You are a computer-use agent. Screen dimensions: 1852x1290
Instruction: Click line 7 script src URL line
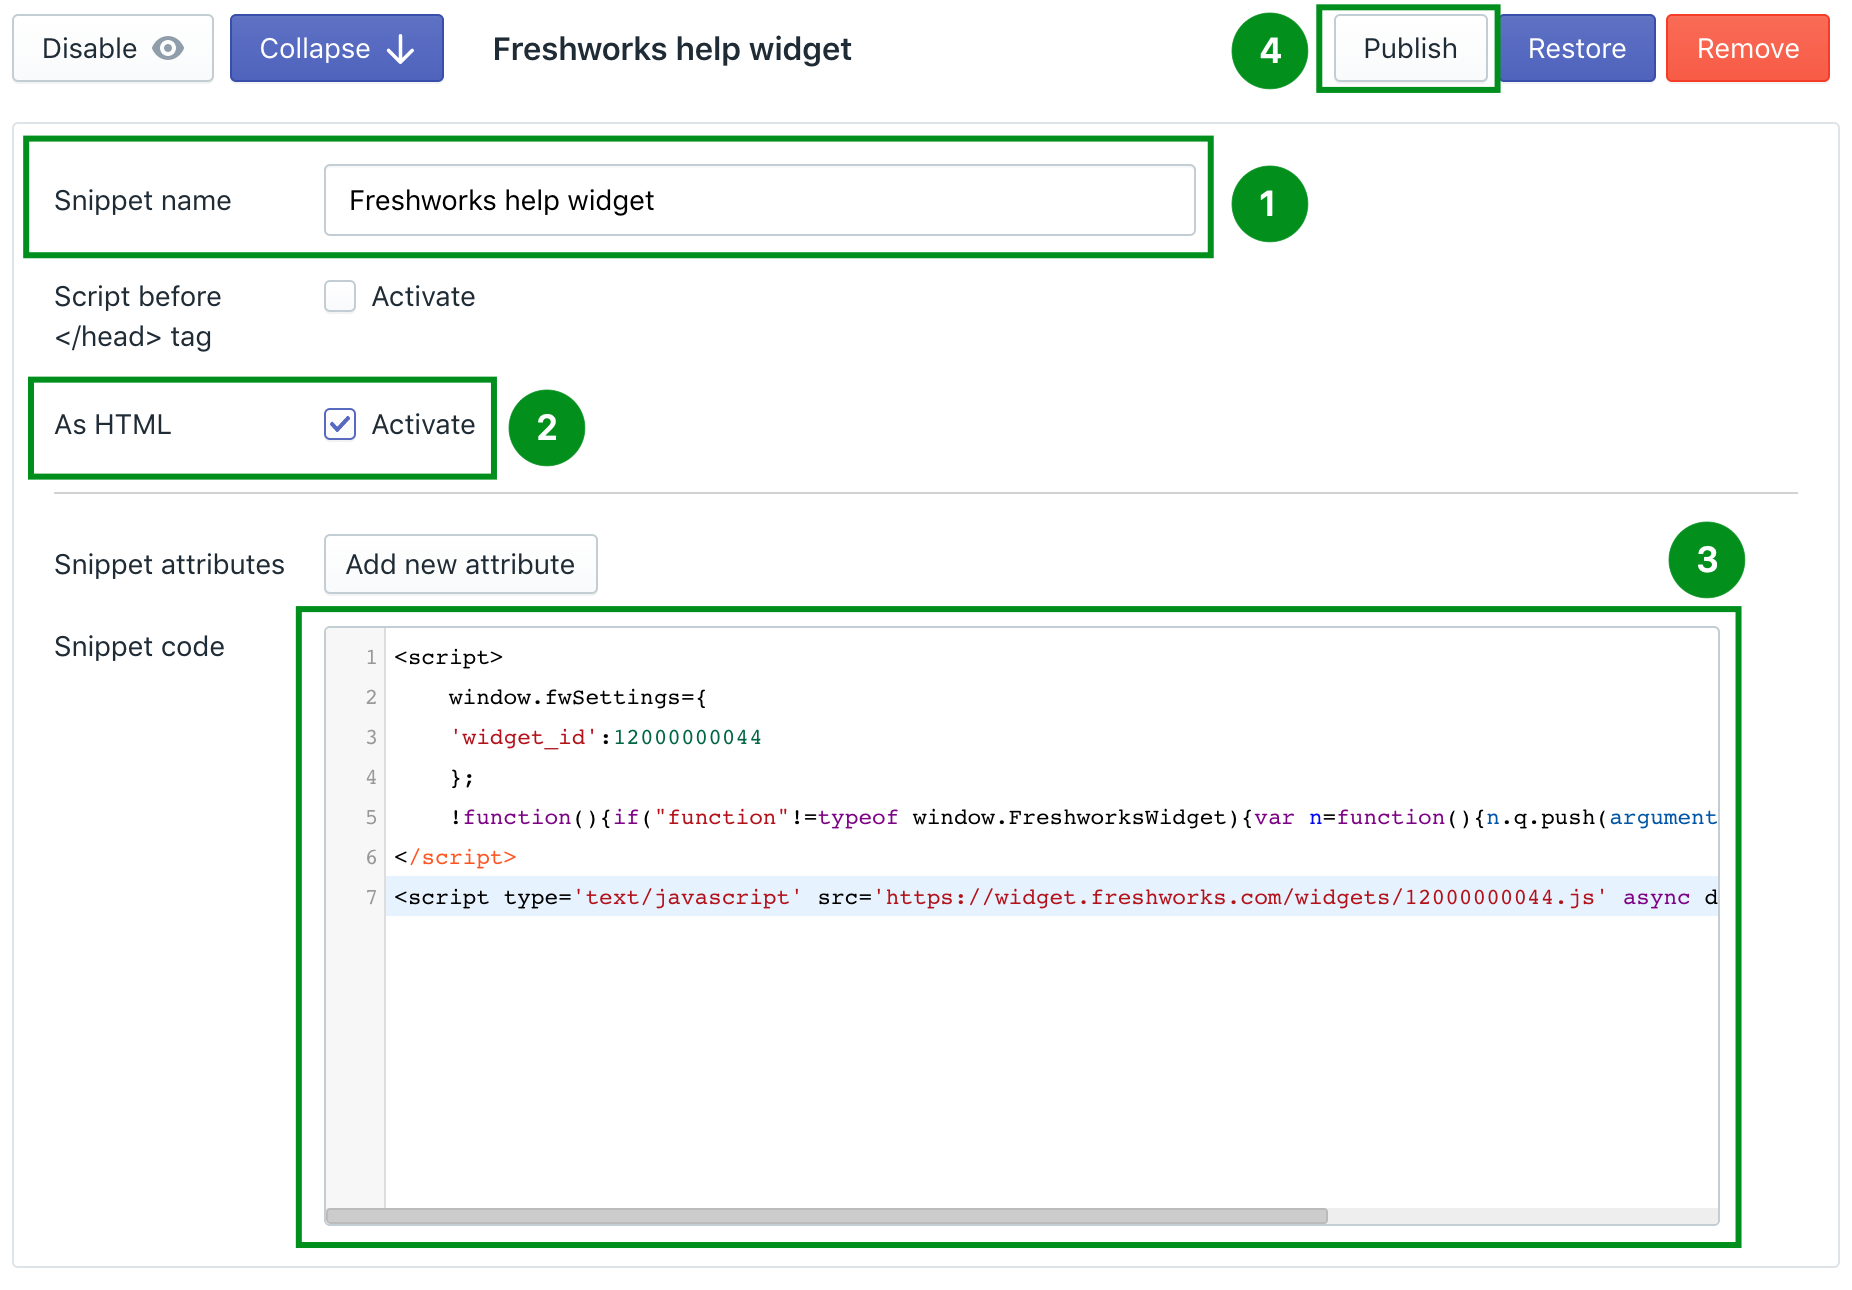click(x=1051, y=897)
